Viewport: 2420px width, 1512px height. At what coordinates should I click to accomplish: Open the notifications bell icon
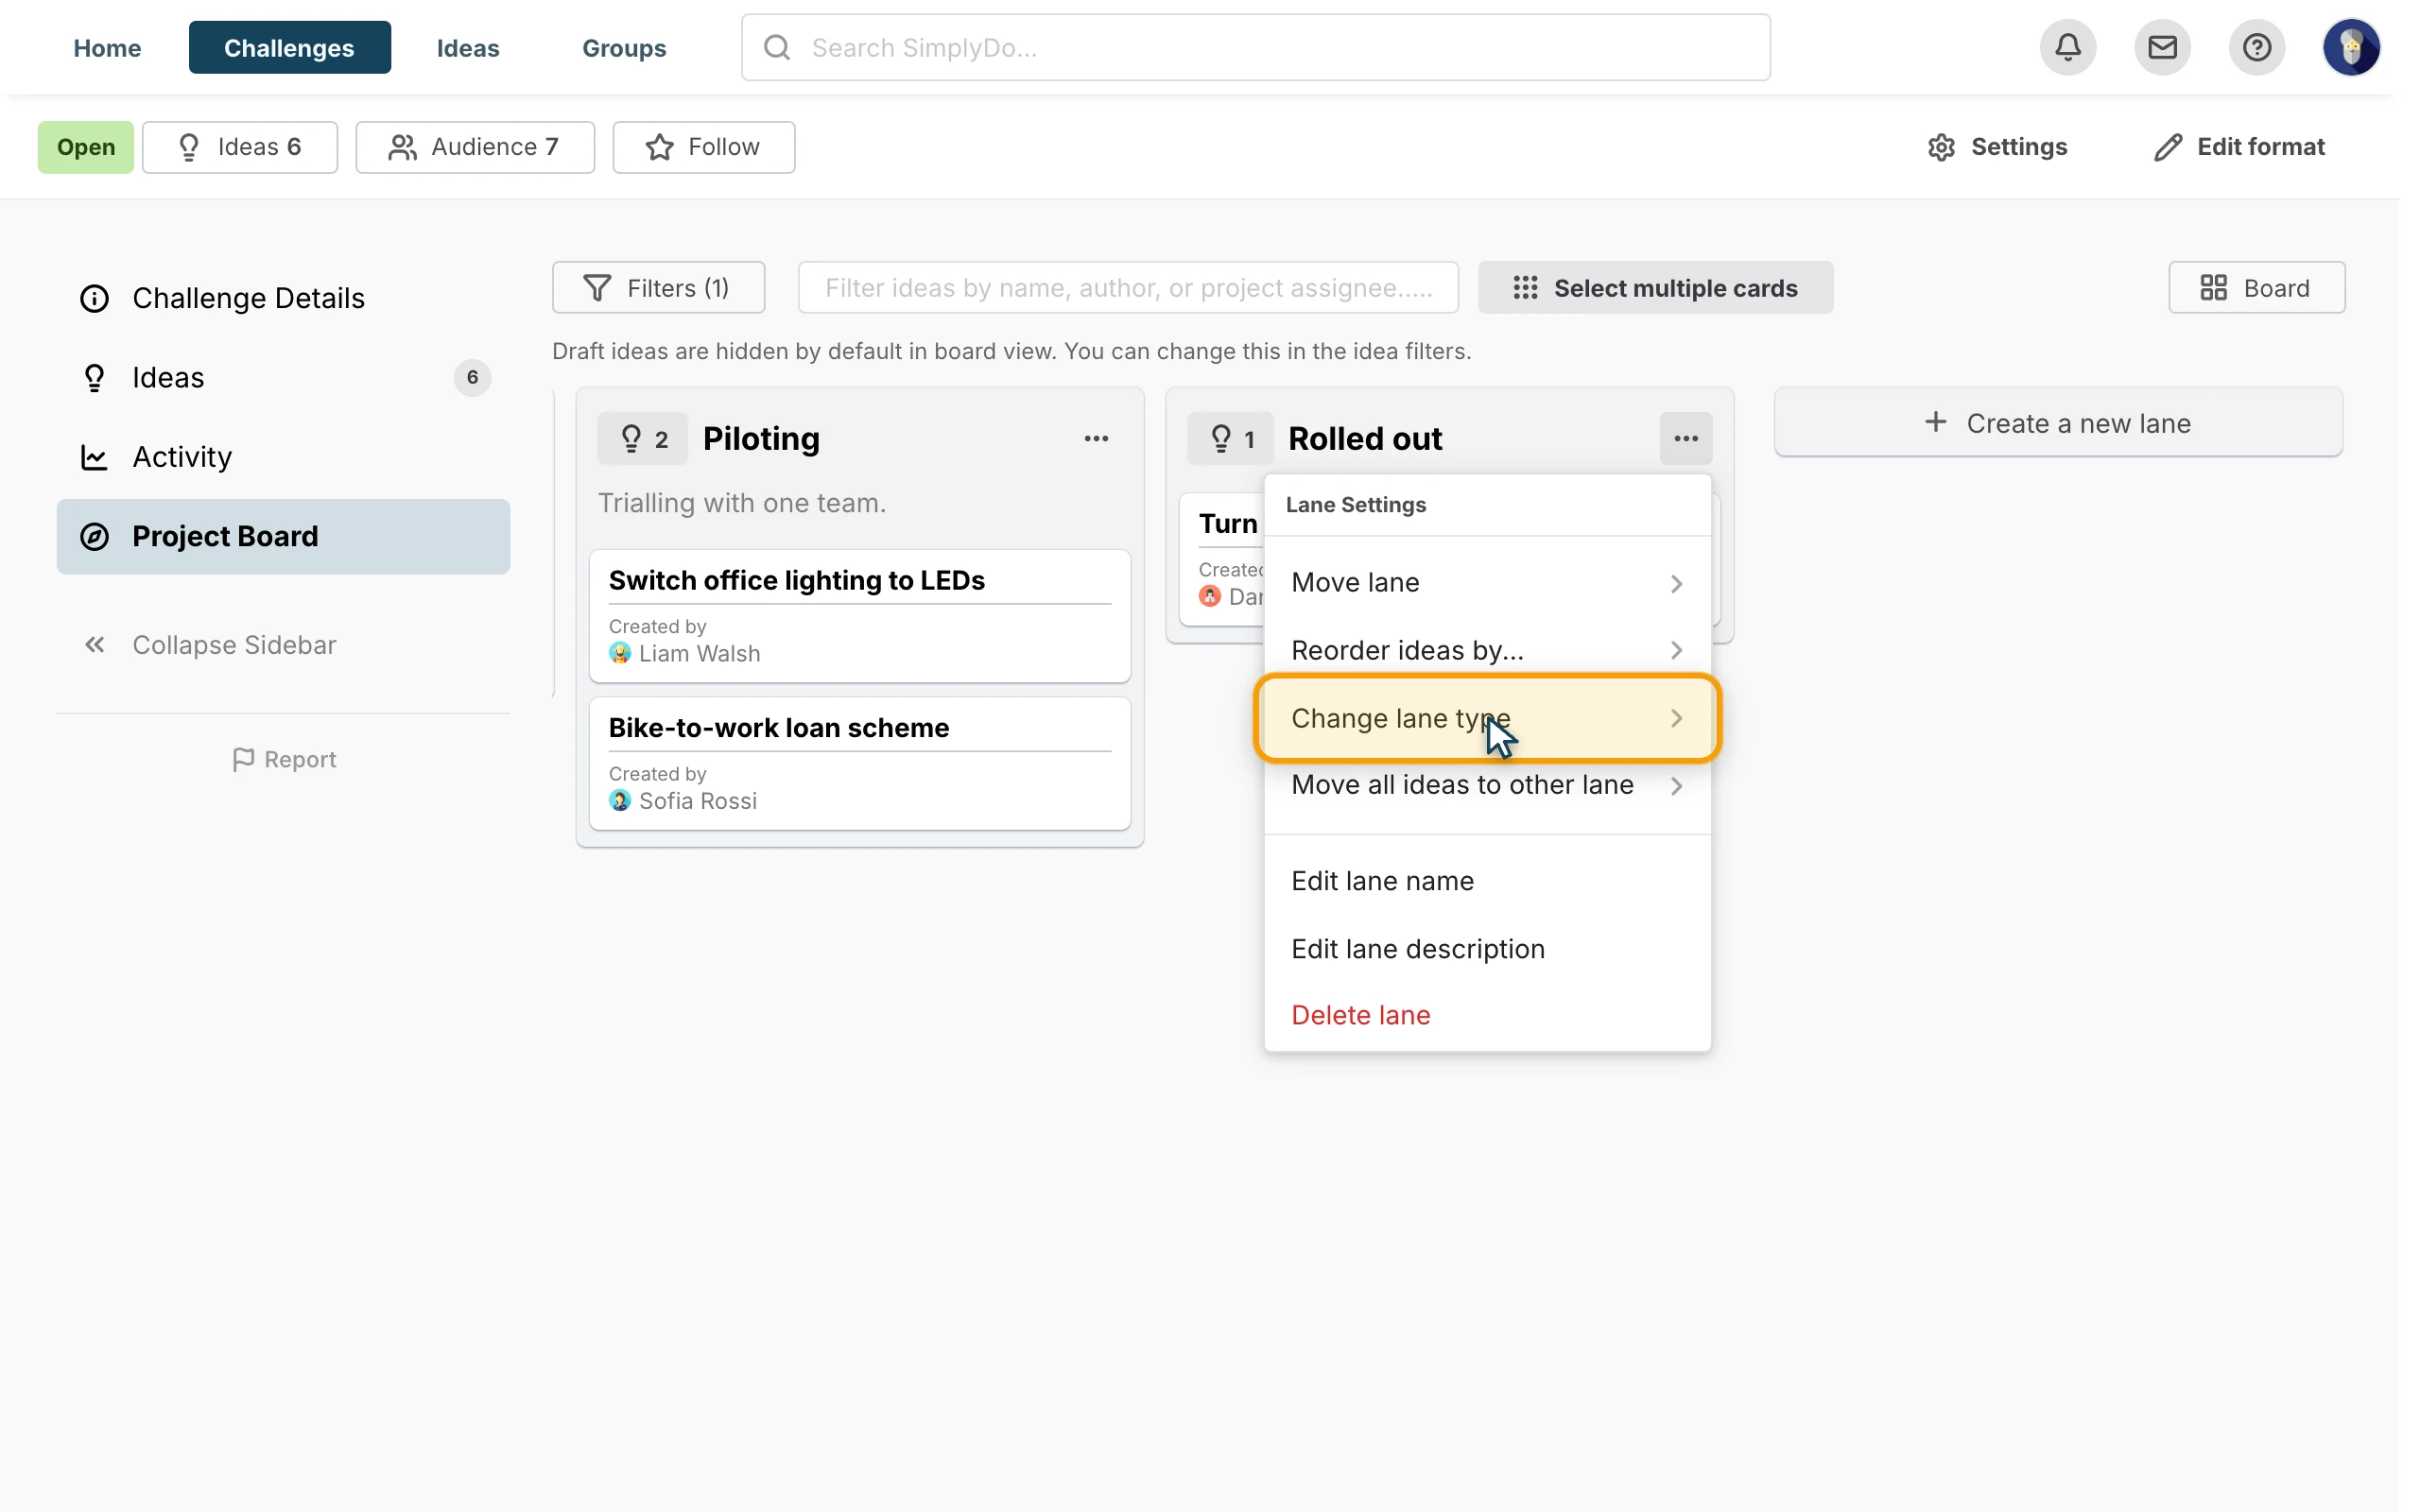pyautogui.click(x=2067, y=47)
